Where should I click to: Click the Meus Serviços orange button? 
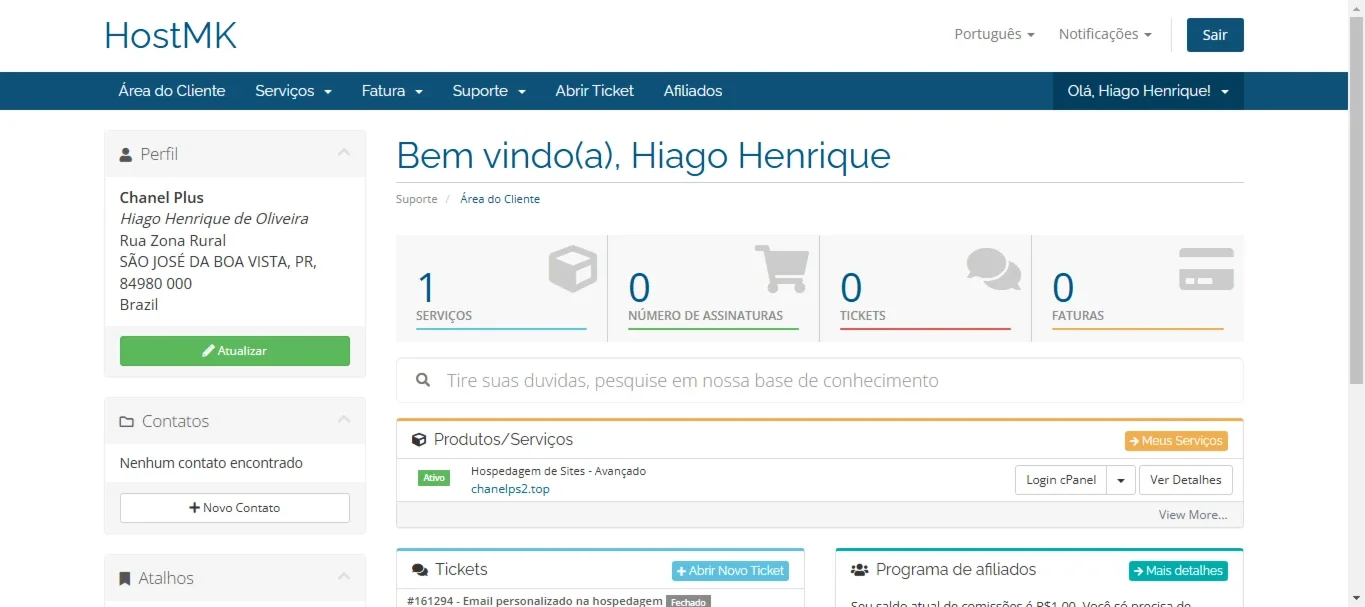tap(1176, 441)
